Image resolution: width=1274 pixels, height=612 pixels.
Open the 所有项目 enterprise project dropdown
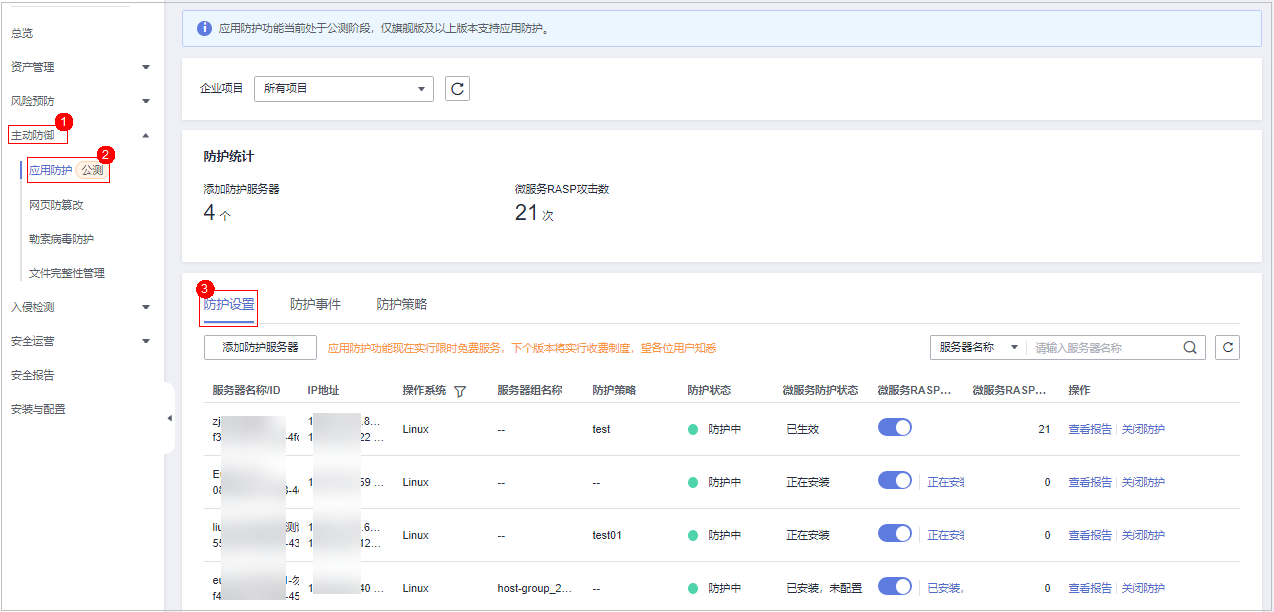[x=343, y=89]
